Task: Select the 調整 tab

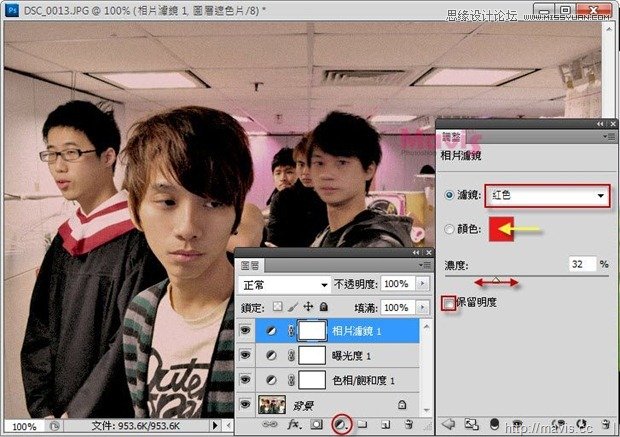Action: (451, 137)
